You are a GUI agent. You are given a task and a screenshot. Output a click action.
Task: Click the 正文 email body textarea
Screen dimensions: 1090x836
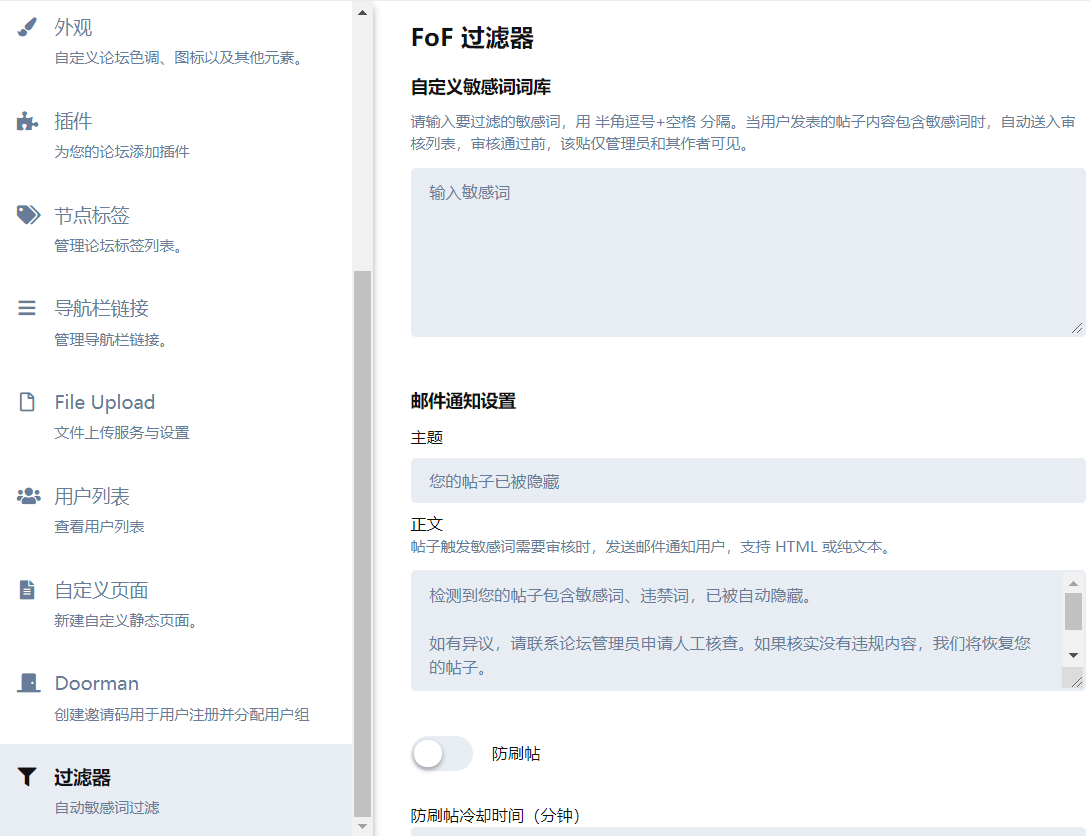coord(736,630)
